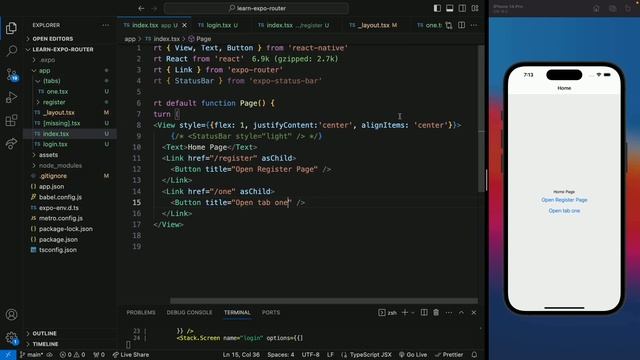Split the terminal pane
Image resolution: width=640 pixels, height=360 pixels.
424,312
